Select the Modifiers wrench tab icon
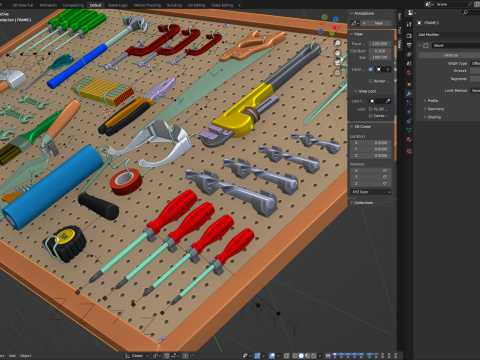The width and height of the screenshot is (480, 360). (409, 94)
